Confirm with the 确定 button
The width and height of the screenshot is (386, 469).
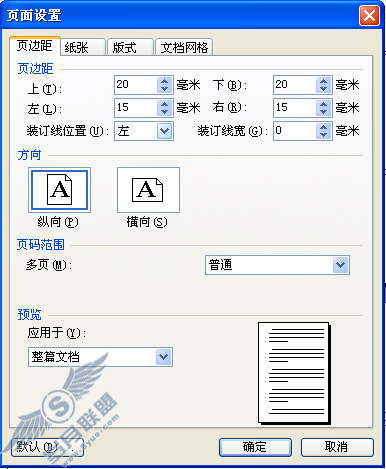pyautogui.click(x=255, y=447)
